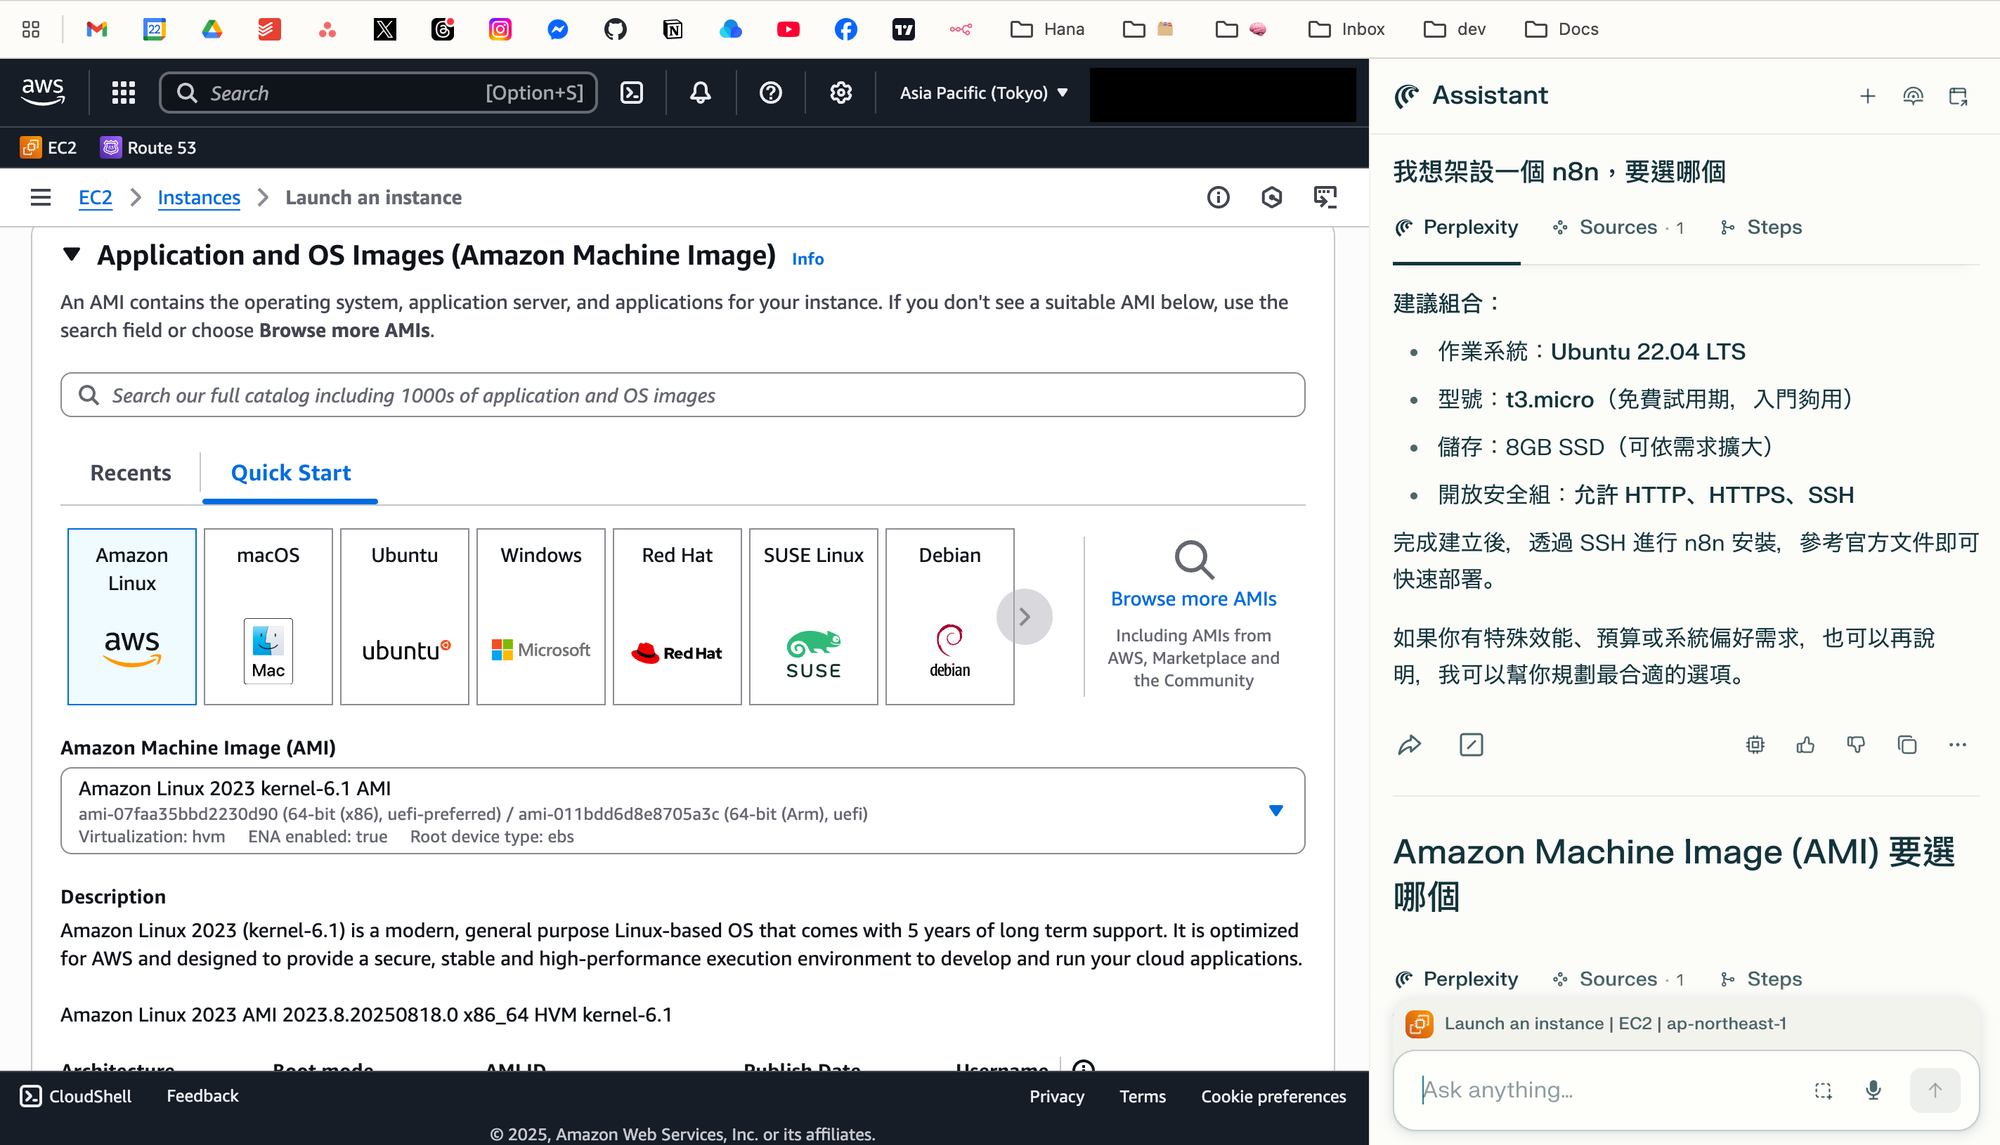Image resolution: width=2000 pixels, height=1145 pixels.
Task: Open Threads bookmark icon
Action: tap(443, 29)
